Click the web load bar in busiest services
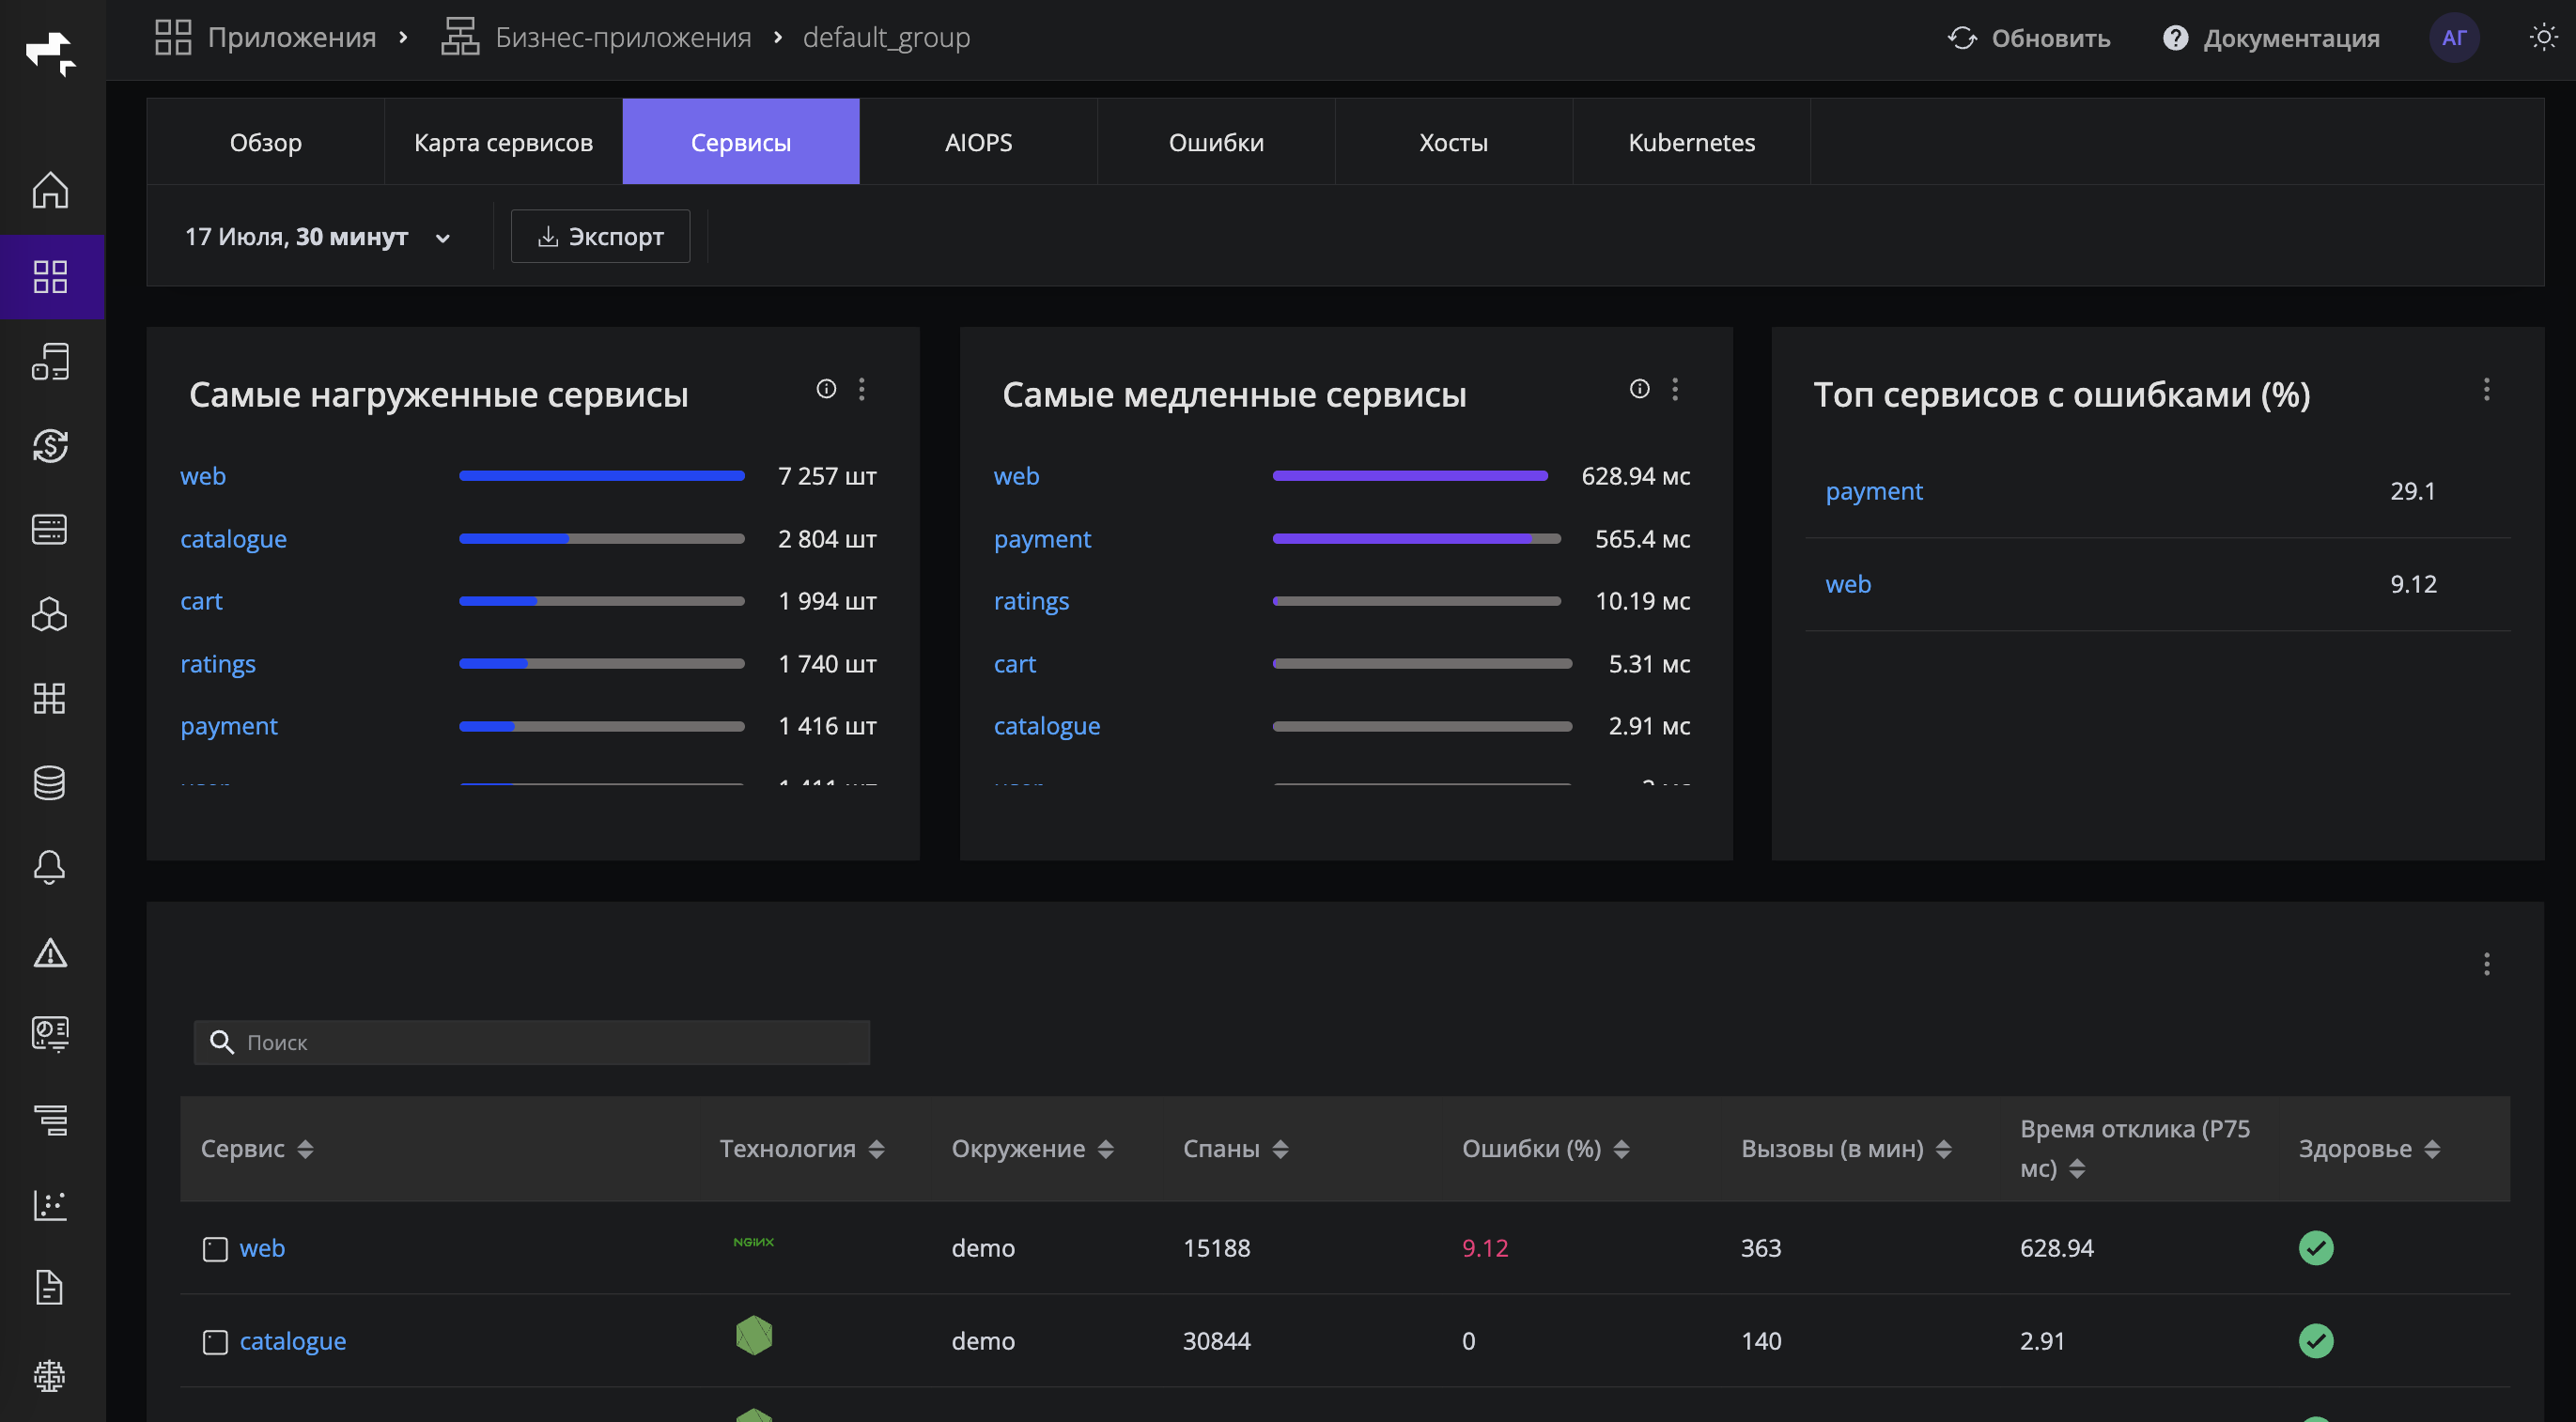 click(x=602, y=476)
